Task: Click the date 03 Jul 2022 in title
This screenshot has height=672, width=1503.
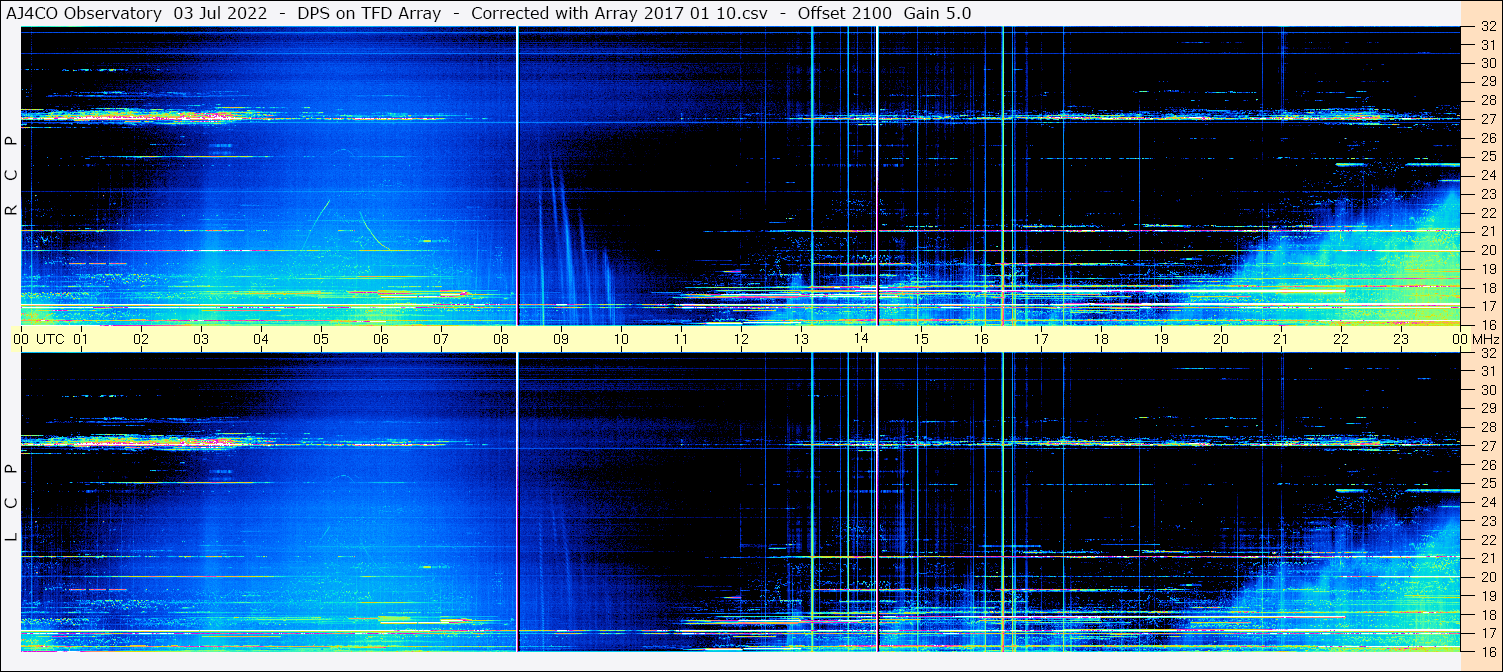Action: tap(220, 13)
